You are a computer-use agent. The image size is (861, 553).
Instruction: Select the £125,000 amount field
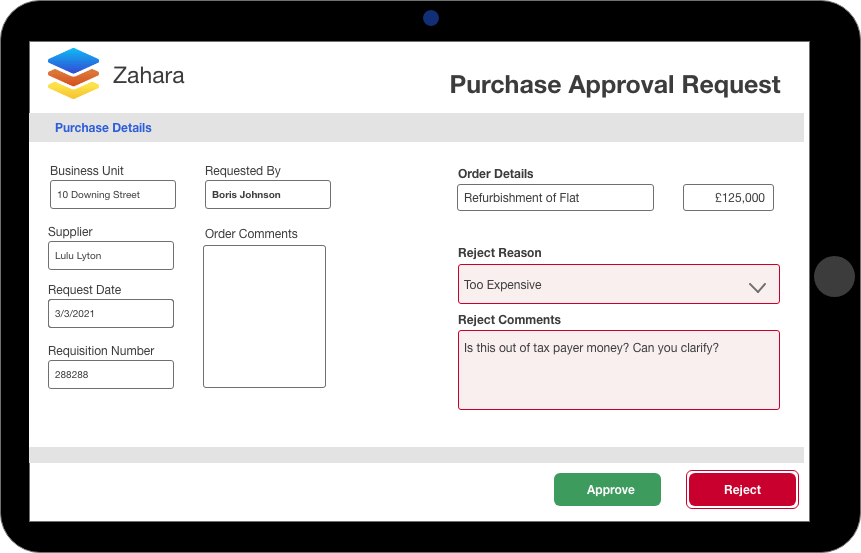coord(728,198)
